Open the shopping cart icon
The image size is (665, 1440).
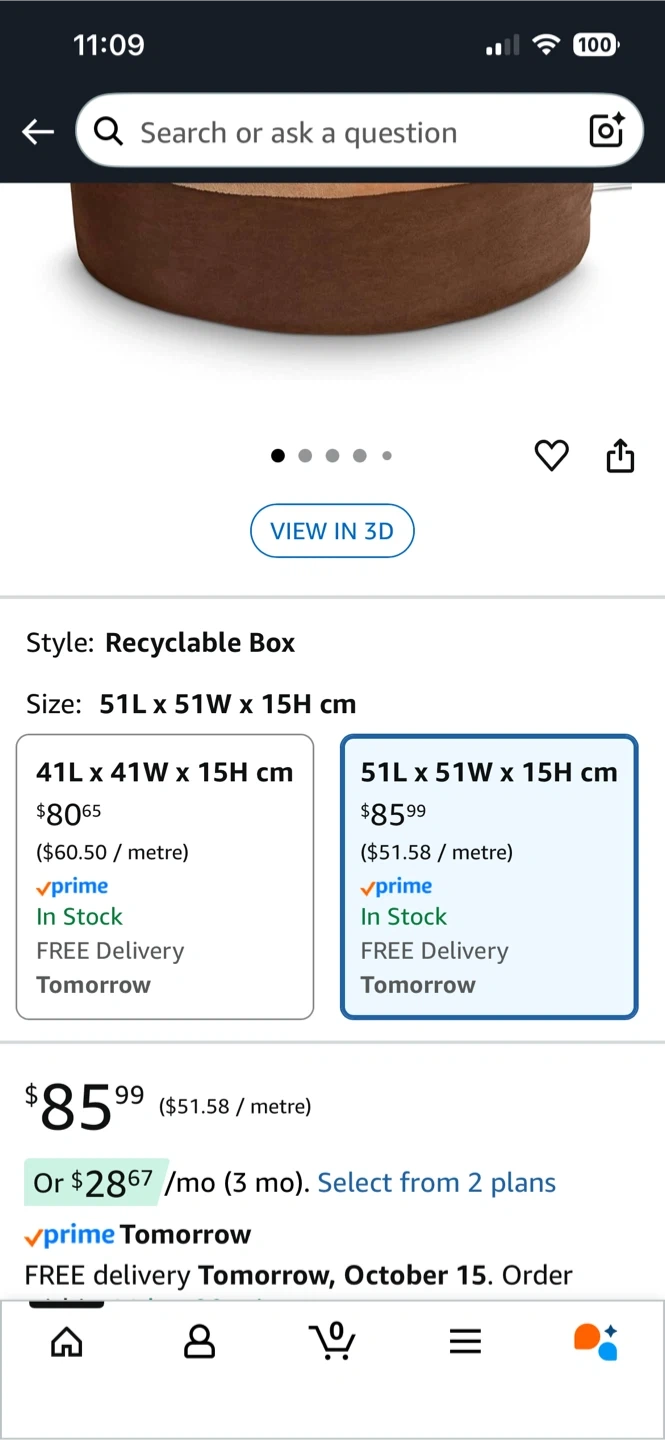332,1340
